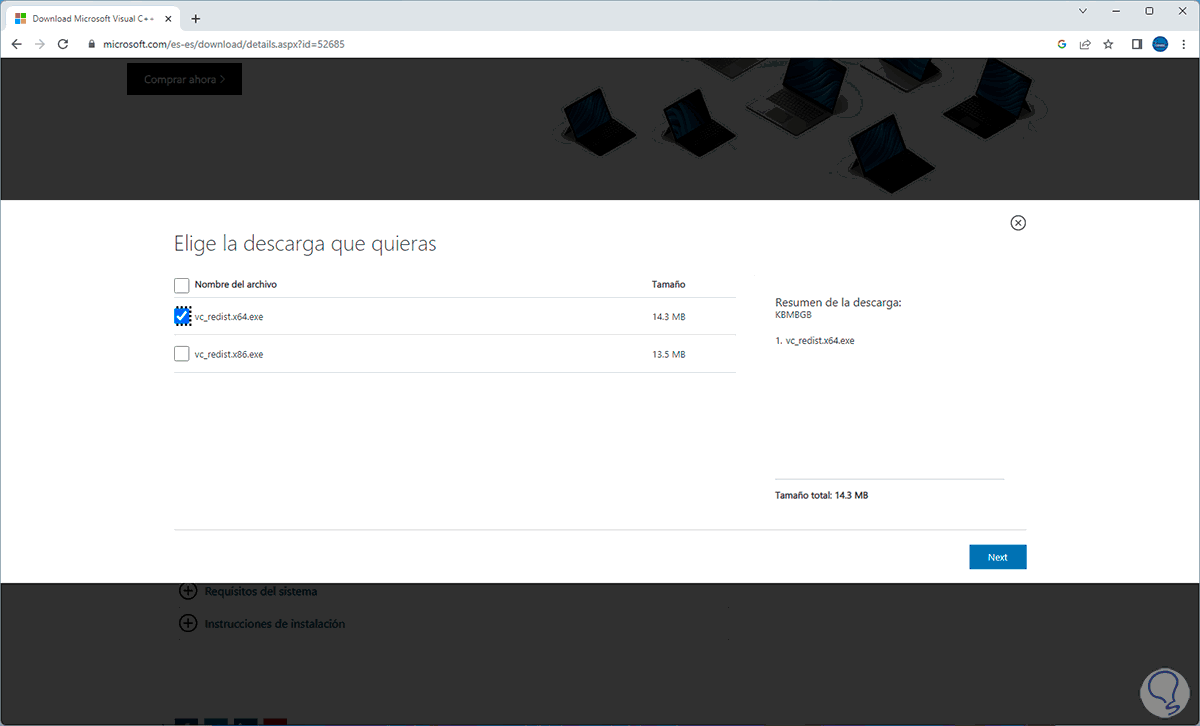The width and height of the screenshot is (1200, 726).
Task: Toggle the Nombre del archivo select-all checkbox
Action: 181,285
